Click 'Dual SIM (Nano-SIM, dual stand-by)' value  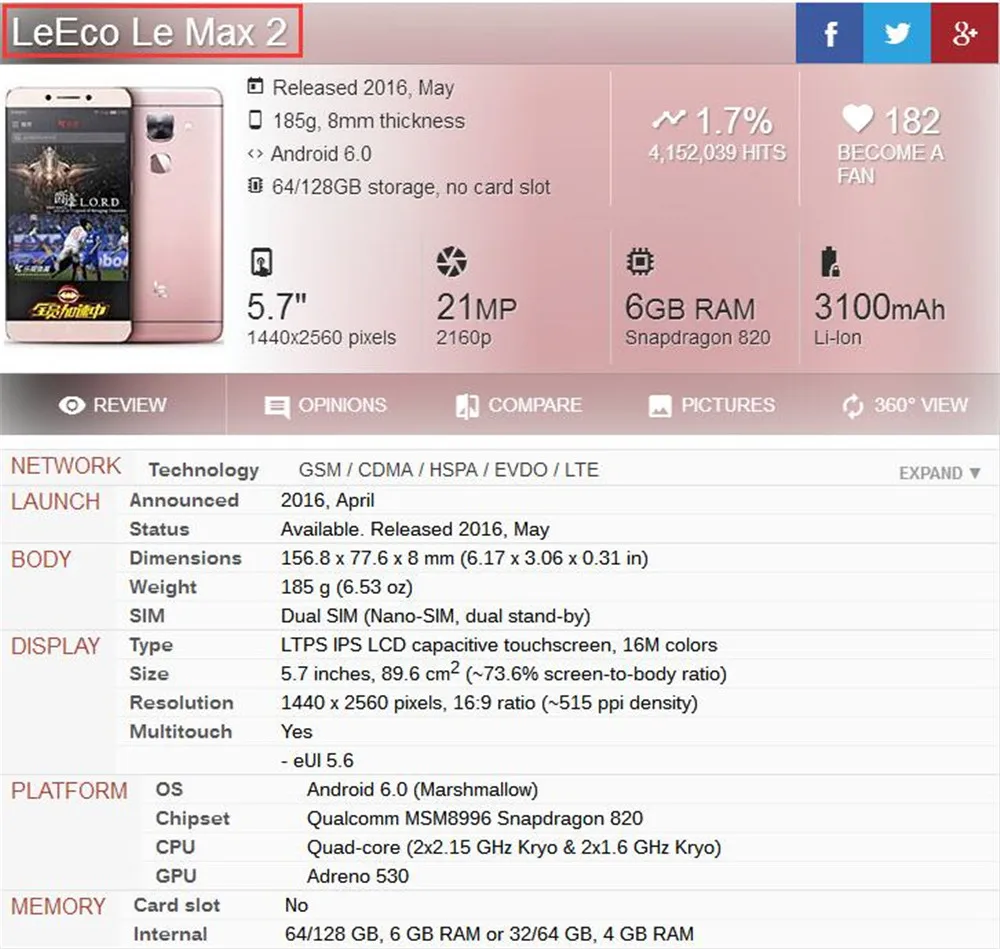436,616
